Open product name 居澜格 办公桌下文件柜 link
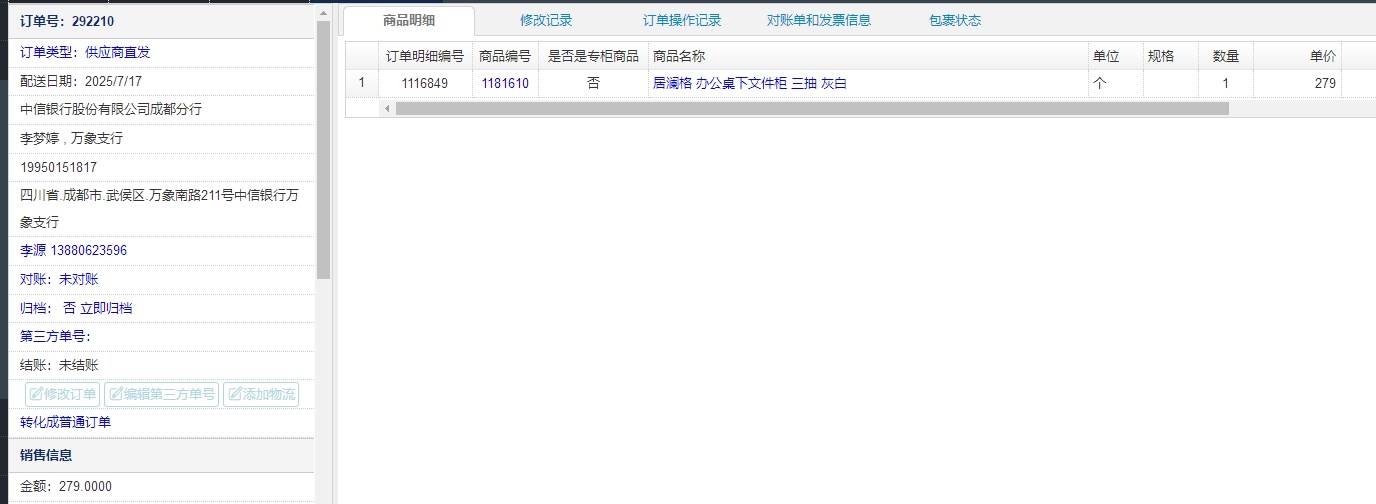Image resolution: width=1376 pixels, height=504 pixels. point(749,84)
